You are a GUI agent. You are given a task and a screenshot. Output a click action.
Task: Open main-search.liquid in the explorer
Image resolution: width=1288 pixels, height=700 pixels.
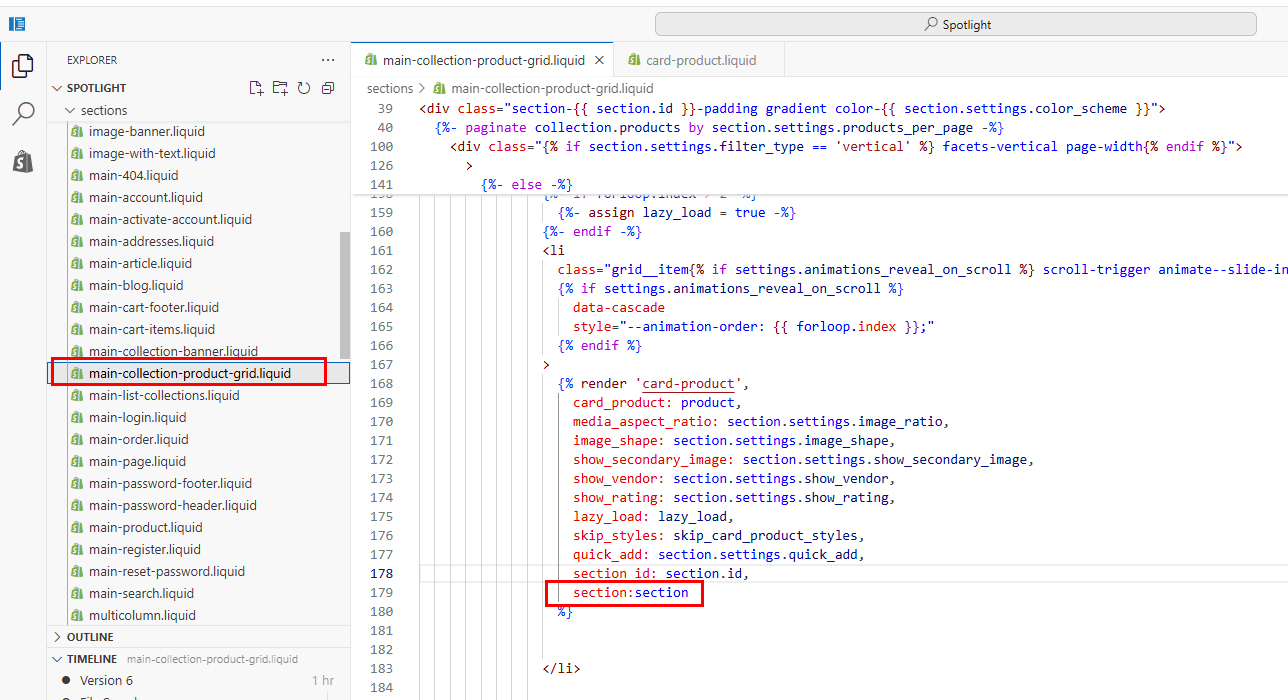(x=141, y=593)
